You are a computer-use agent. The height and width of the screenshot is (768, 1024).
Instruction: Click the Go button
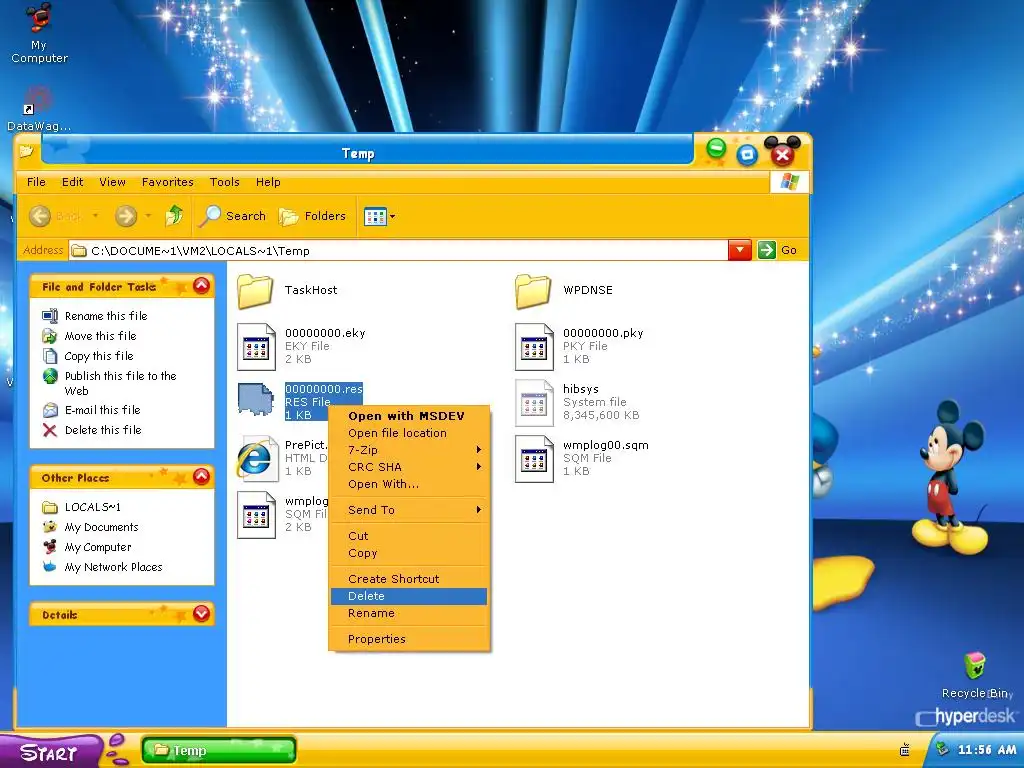coord(777,250)
